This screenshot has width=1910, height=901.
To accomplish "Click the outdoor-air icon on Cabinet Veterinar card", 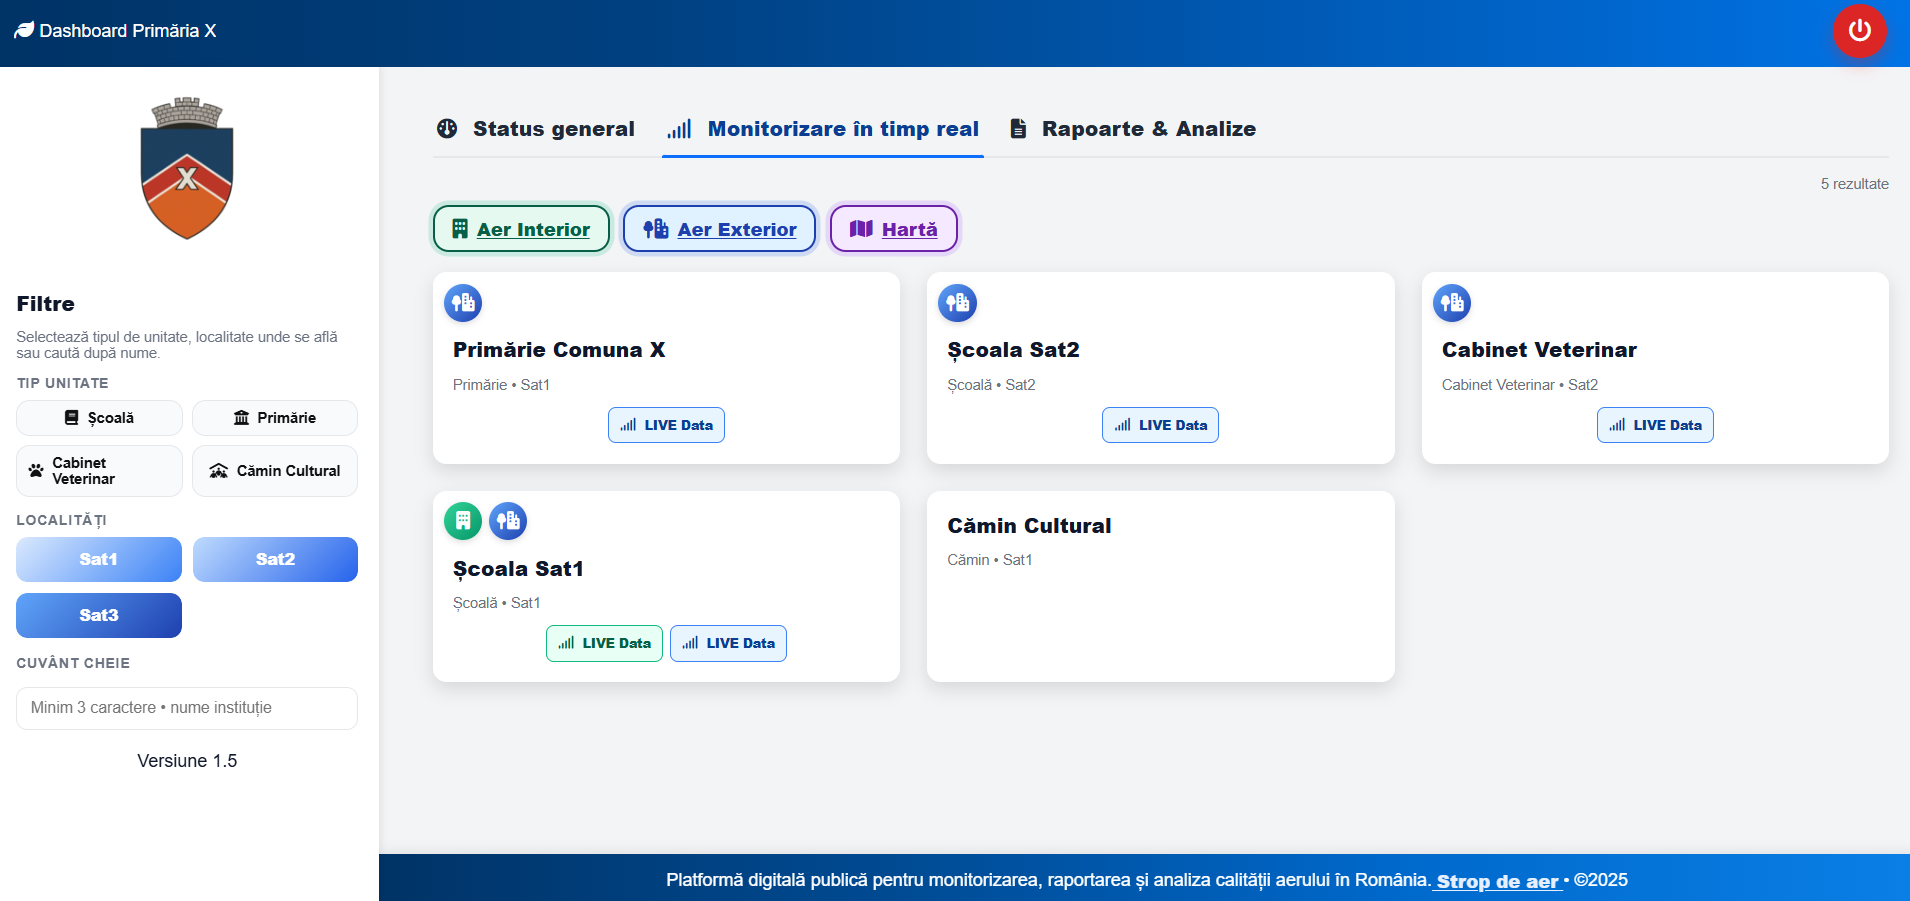I will click(x=1452, y=303).
